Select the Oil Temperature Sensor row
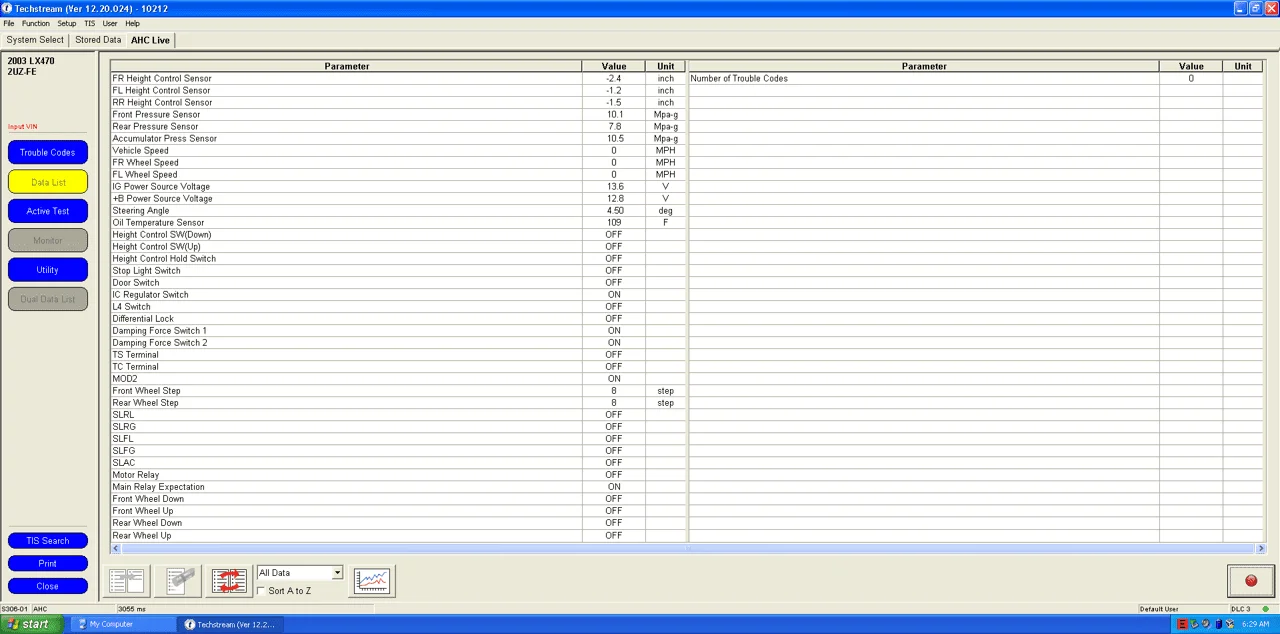 (x=398, y=222)
